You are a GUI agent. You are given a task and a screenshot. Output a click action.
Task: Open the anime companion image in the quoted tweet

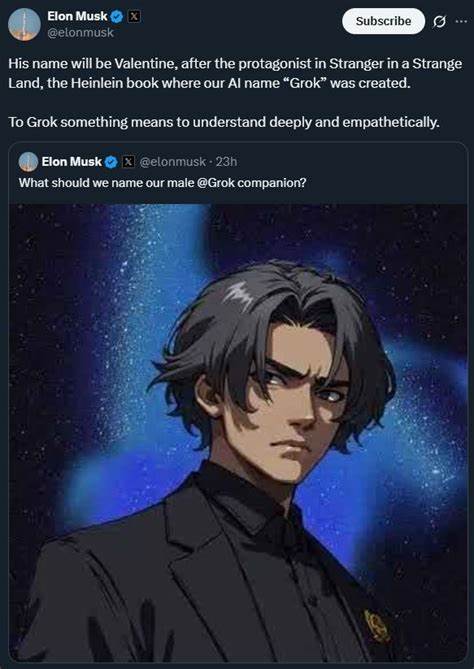[238, 432]
